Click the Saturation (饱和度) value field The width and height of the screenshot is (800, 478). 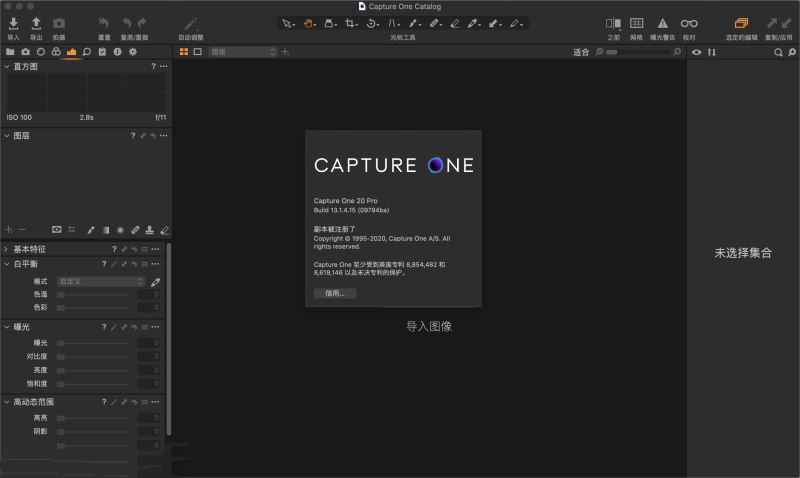(149, 384)
